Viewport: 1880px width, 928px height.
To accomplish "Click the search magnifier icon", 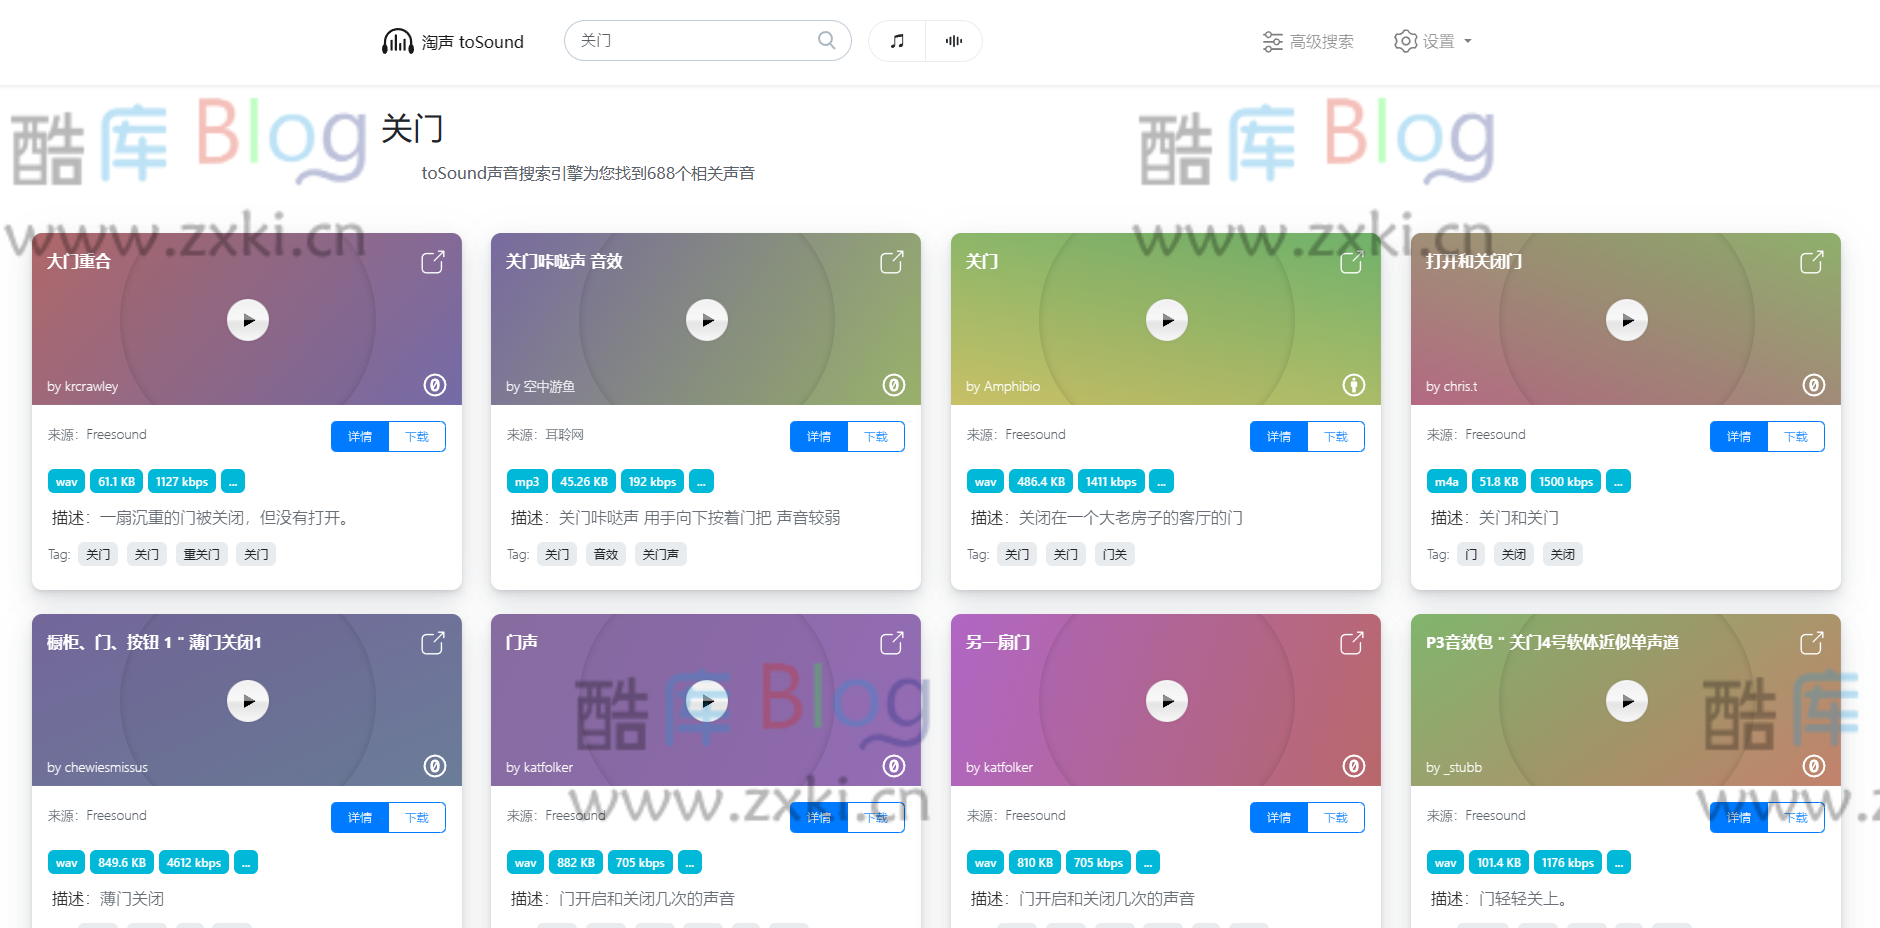I will tap(826, 40).
